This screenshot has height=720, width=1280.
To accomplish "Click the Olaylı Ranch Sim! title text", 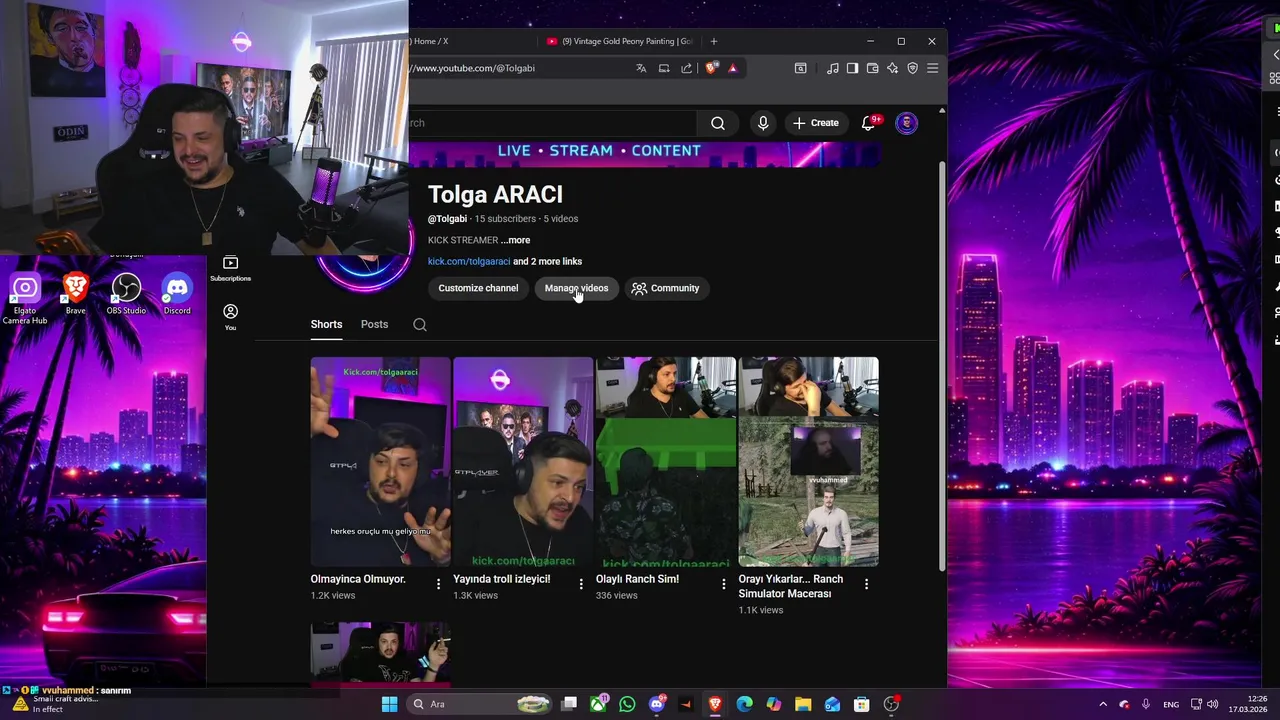I will [x=637, y=579].
